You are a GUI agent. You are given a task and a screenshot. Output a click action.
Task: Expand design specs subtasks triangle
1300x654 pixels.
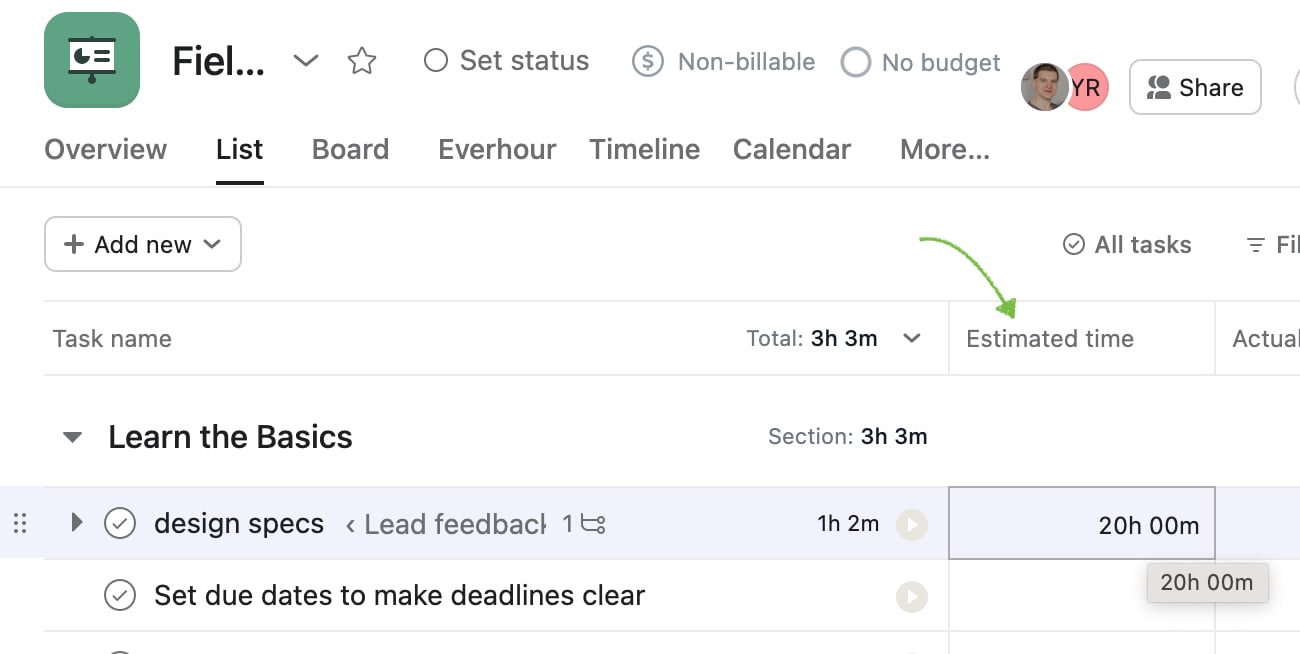(76, 522)
